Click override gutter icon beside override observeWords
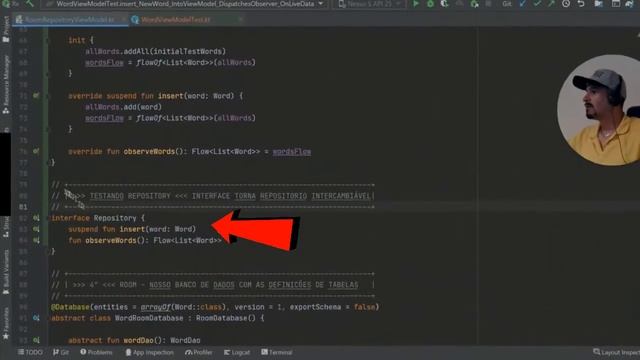640x360 pixels. tap(36, 151)
